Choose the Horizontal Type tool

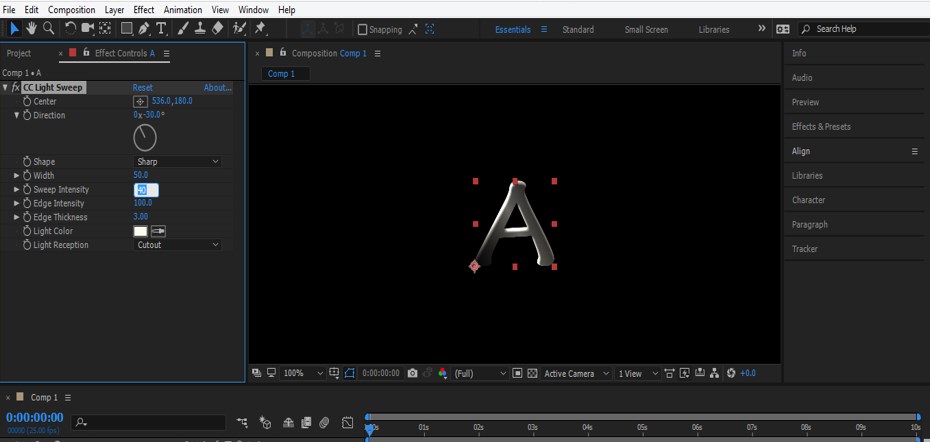click(x=161, y=28)
